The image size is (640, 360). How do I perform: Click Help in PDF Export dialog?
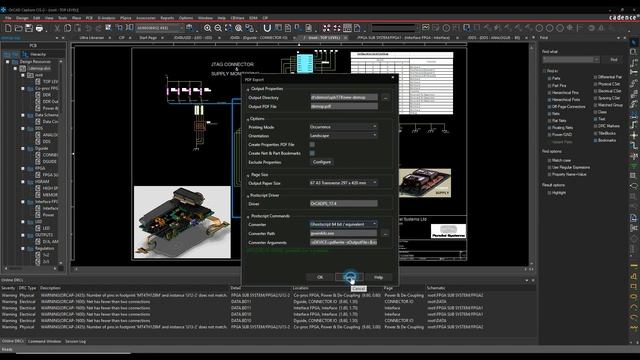378,277
